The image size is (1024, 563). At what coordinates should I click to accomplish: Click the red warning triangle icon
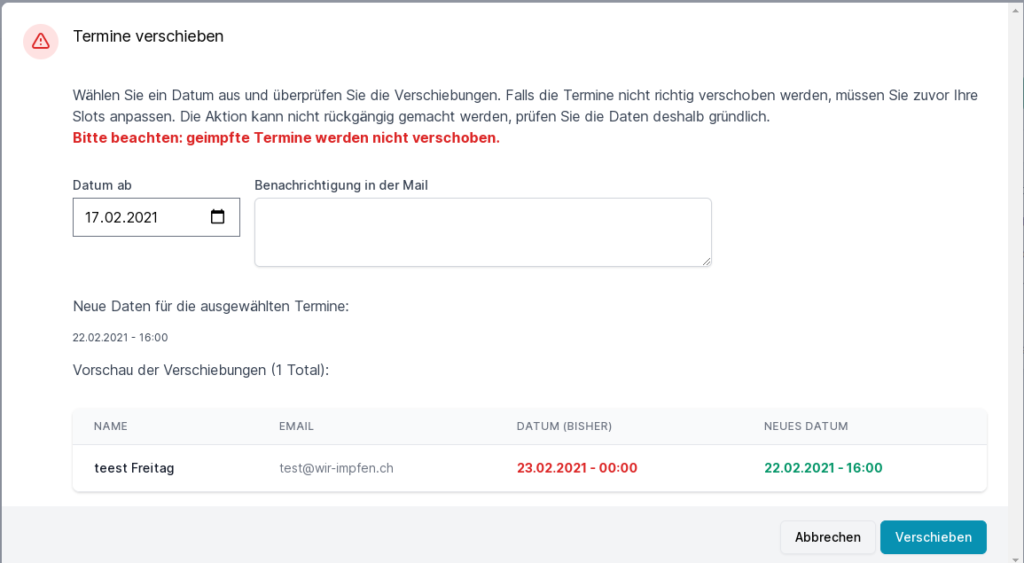[40, 41]
